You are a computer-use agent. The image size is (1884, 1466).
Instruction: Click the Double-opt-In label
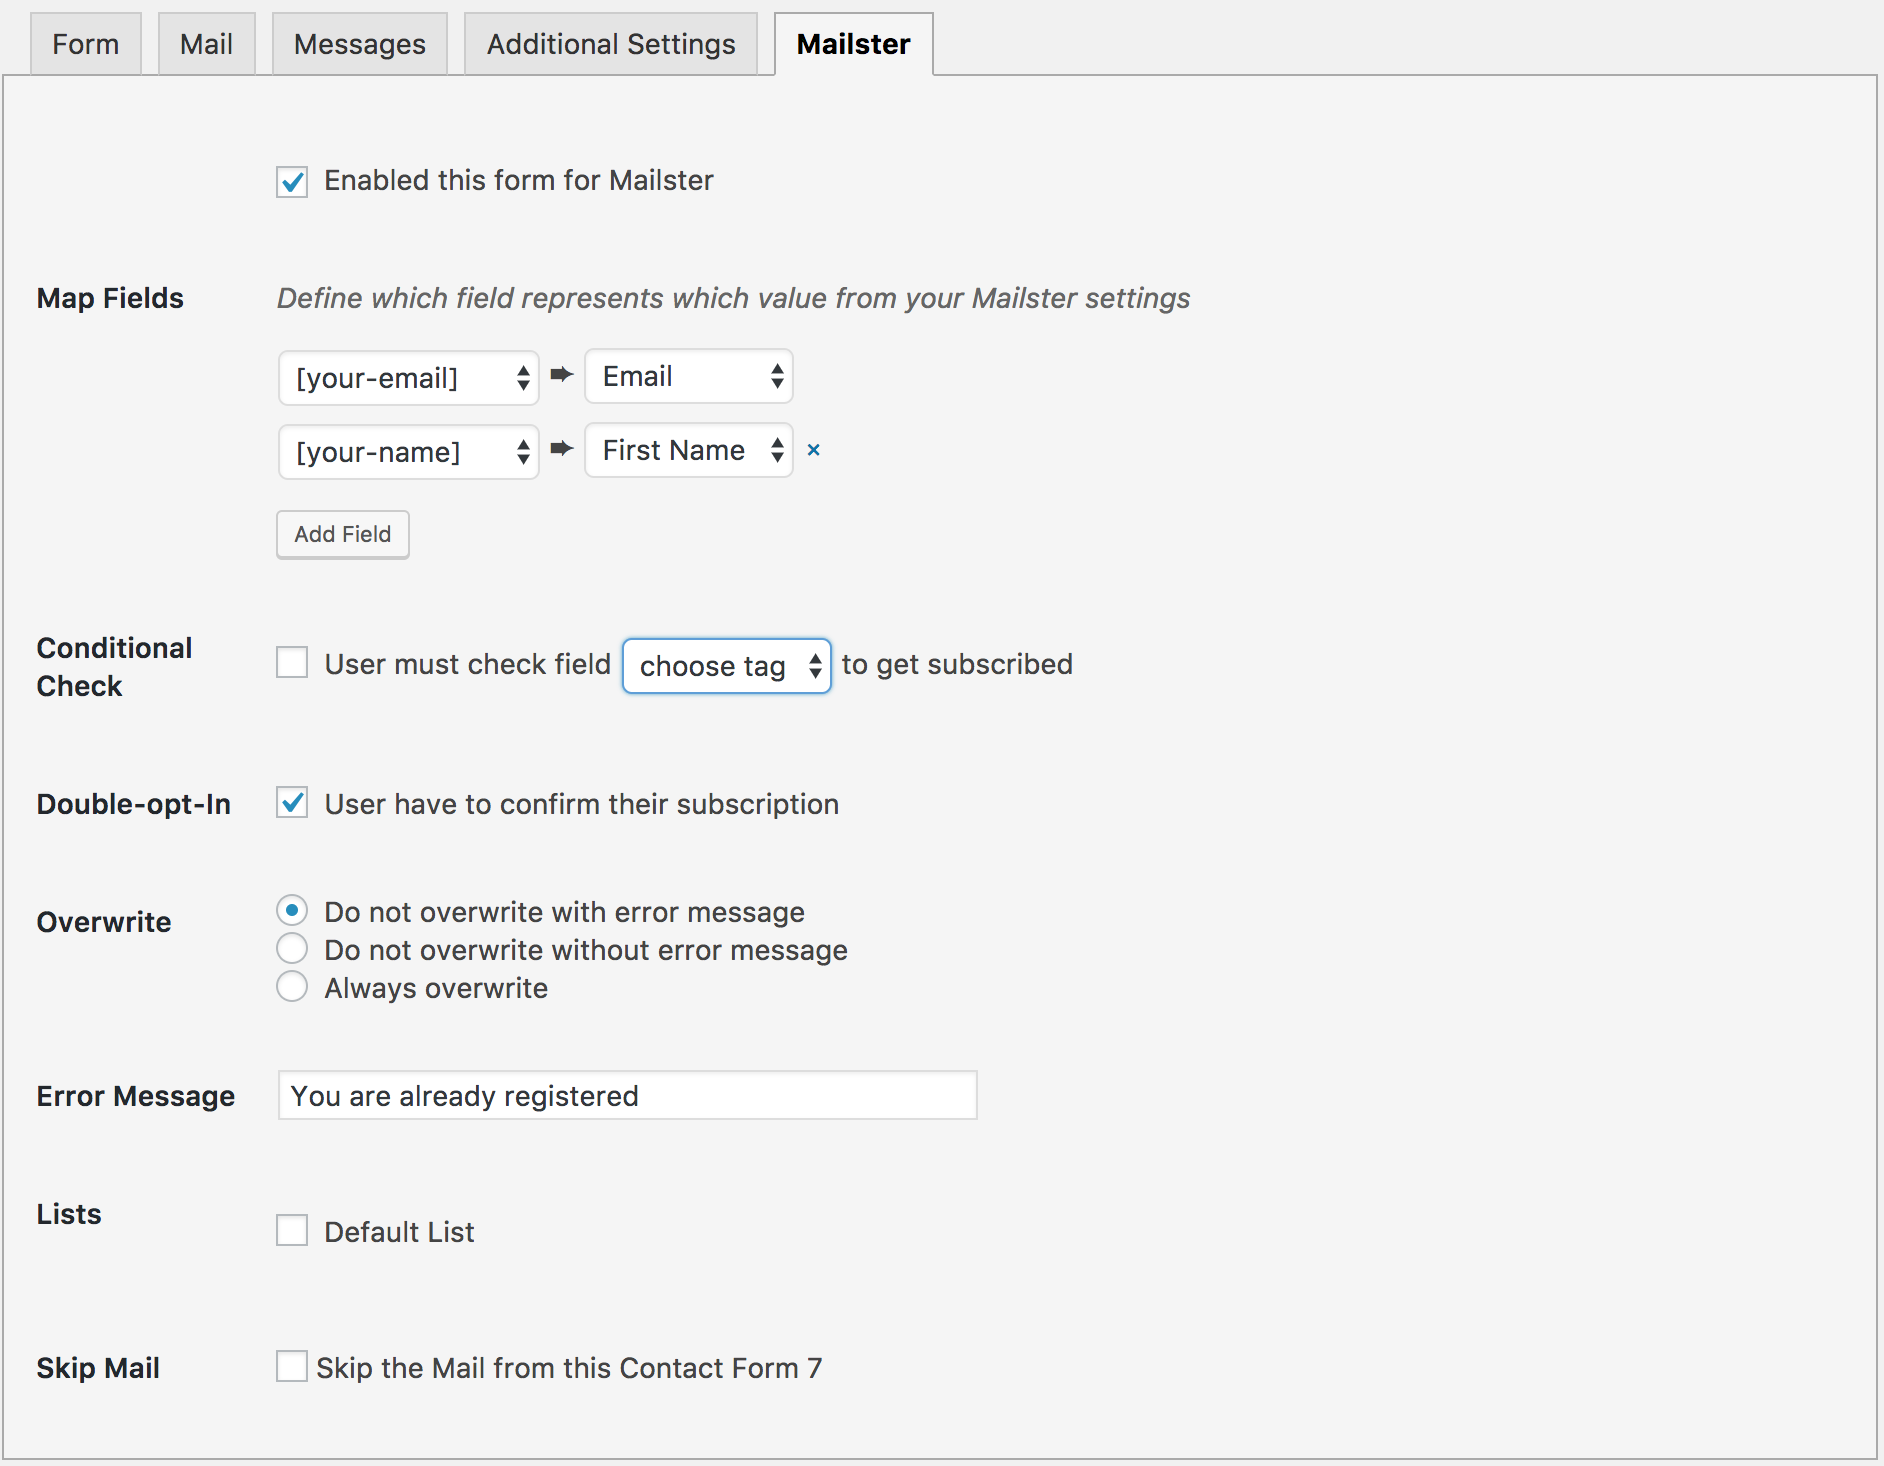coord(134,804)
